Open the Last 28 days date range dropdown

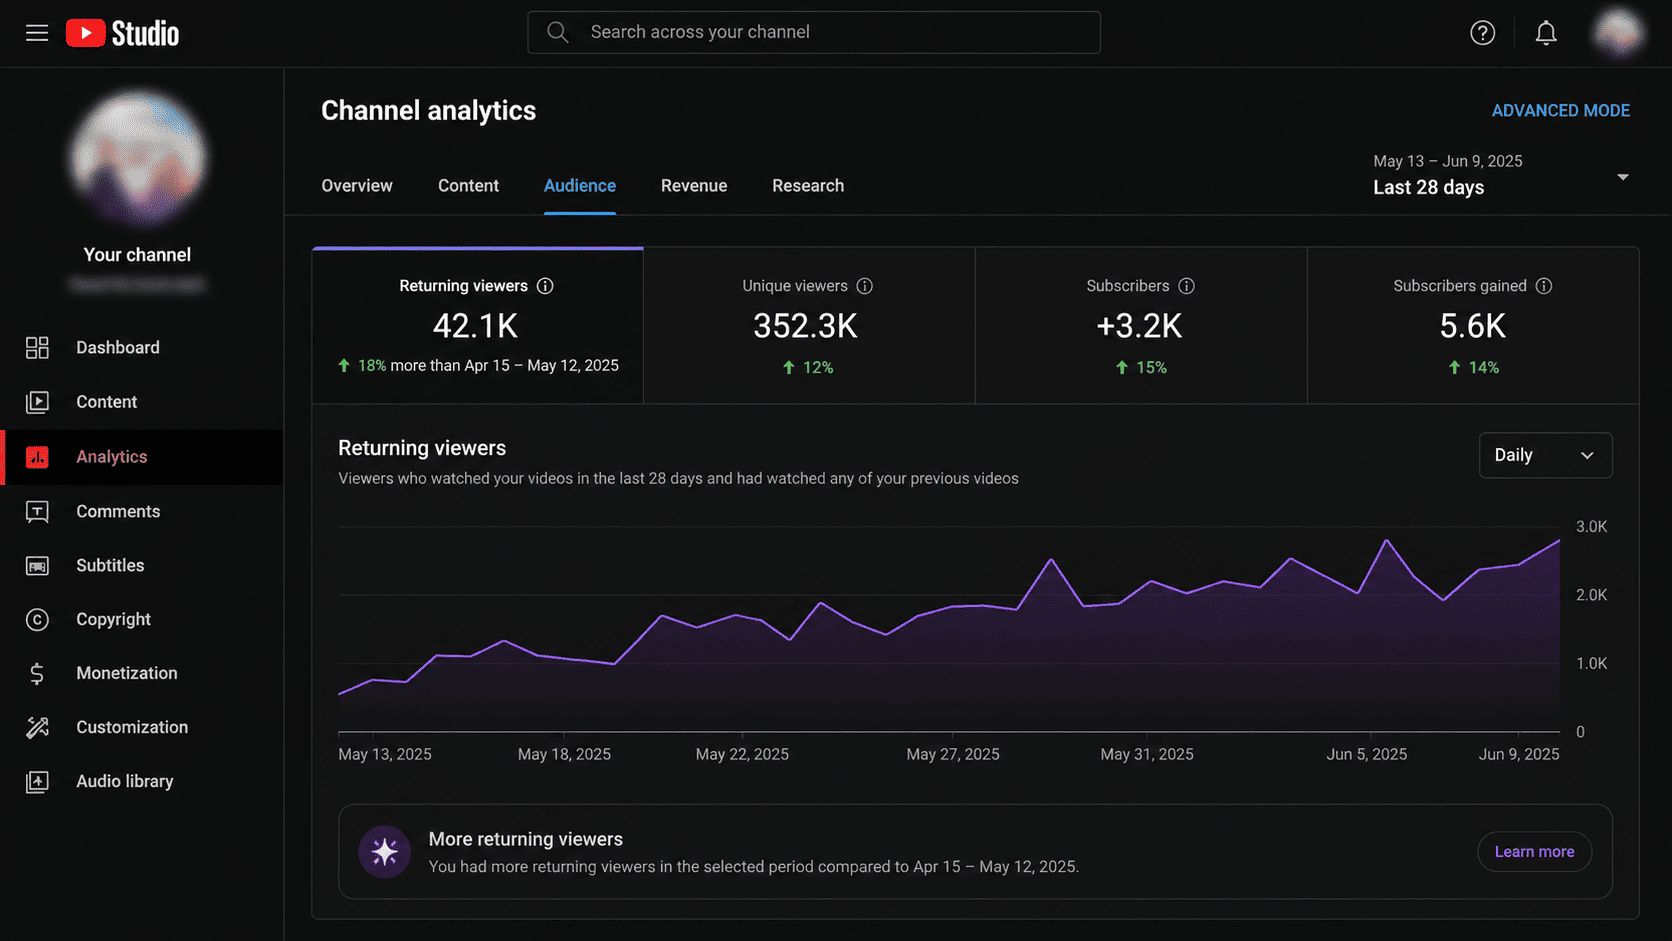click(x=1501, y=175)
